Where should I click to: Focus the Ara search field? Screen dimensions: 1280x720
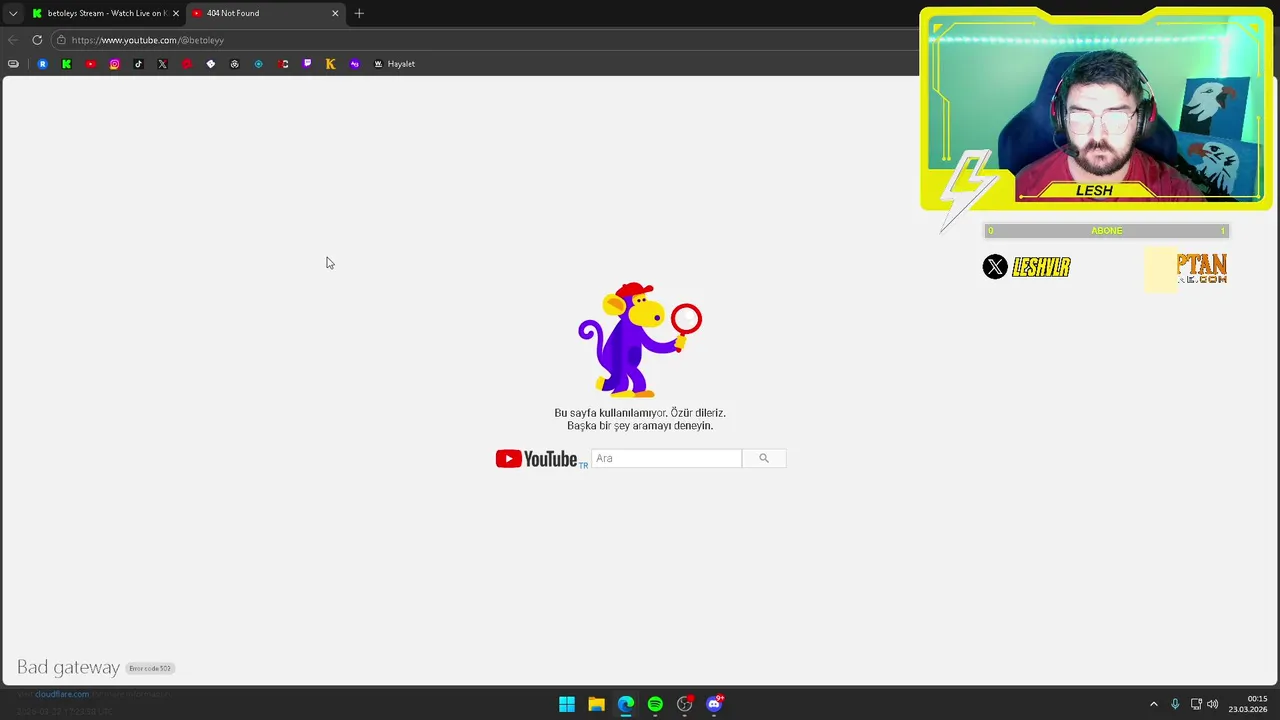666,458
